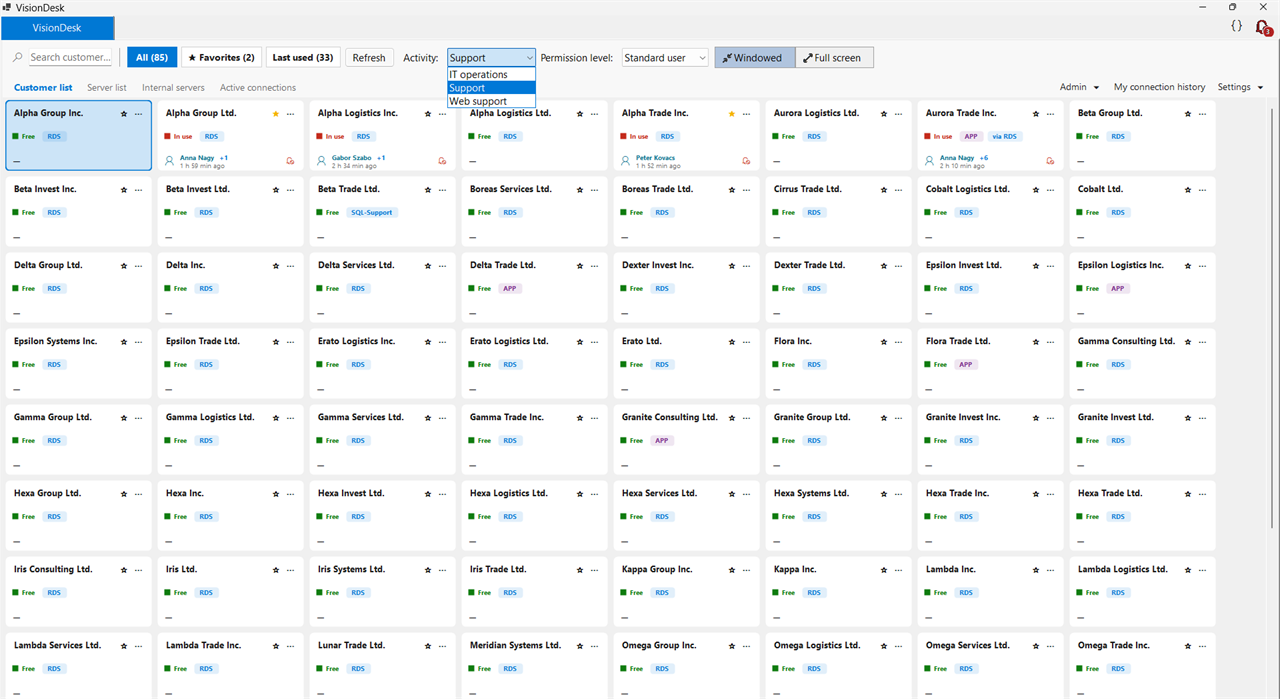Click the magnifier icon beside customer search
Image resolution: width=1280 pixels, height=699 pixels.
[18, 58]
